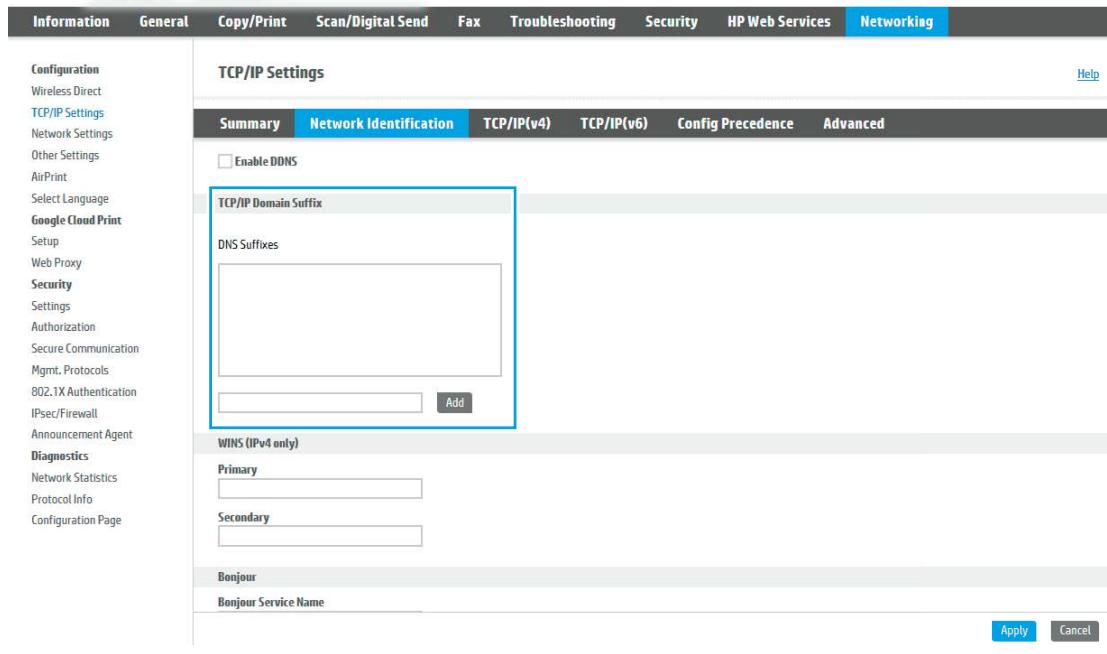
Task: Switch to Config Precedence sub-tab
Action: 735,124
